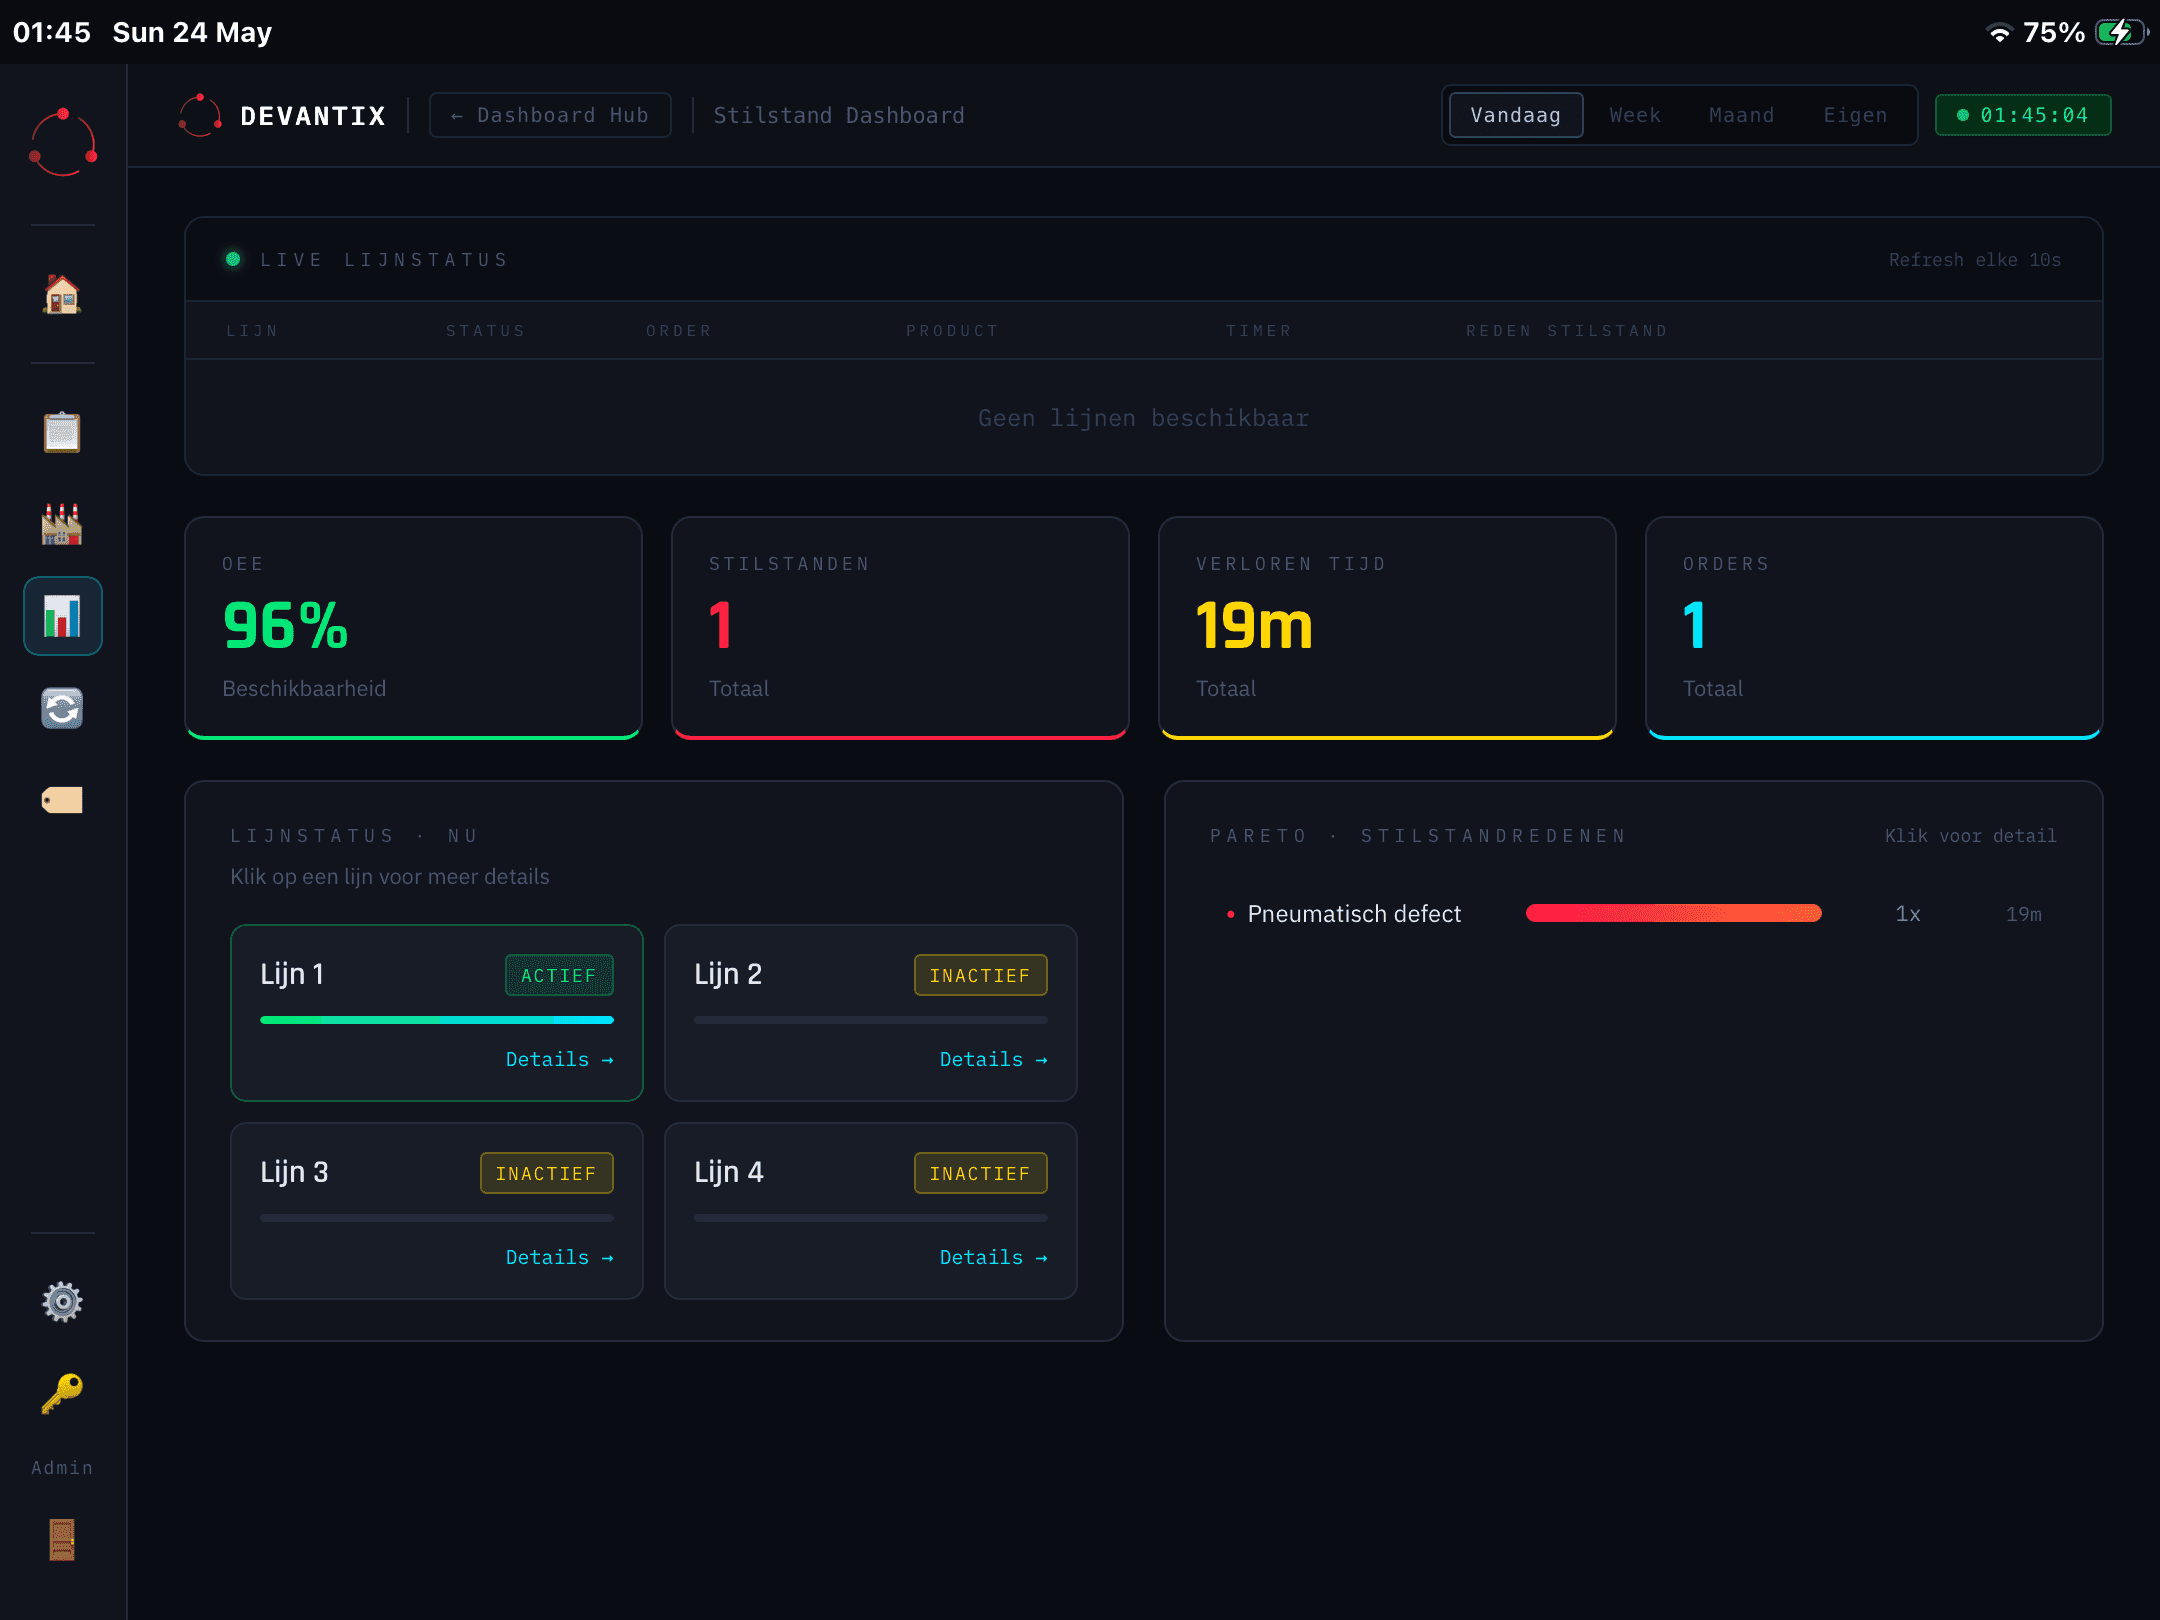Open Details for Lijn 4
This screenshot has width=2160, height=1620.
click(994, 1257)
